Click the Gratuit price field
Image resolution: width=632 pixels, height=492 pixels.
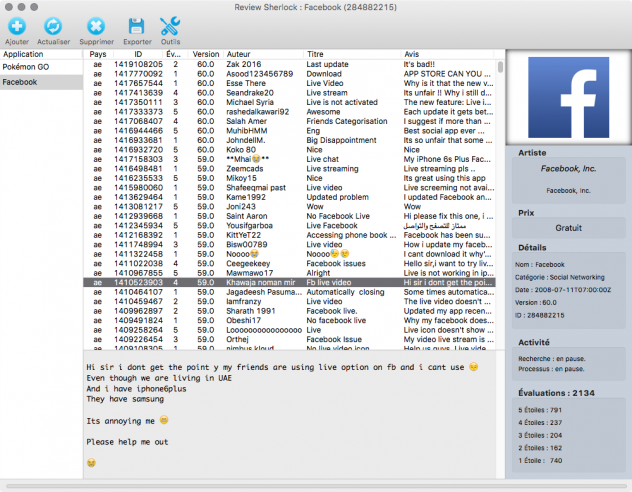coord(568,228)
